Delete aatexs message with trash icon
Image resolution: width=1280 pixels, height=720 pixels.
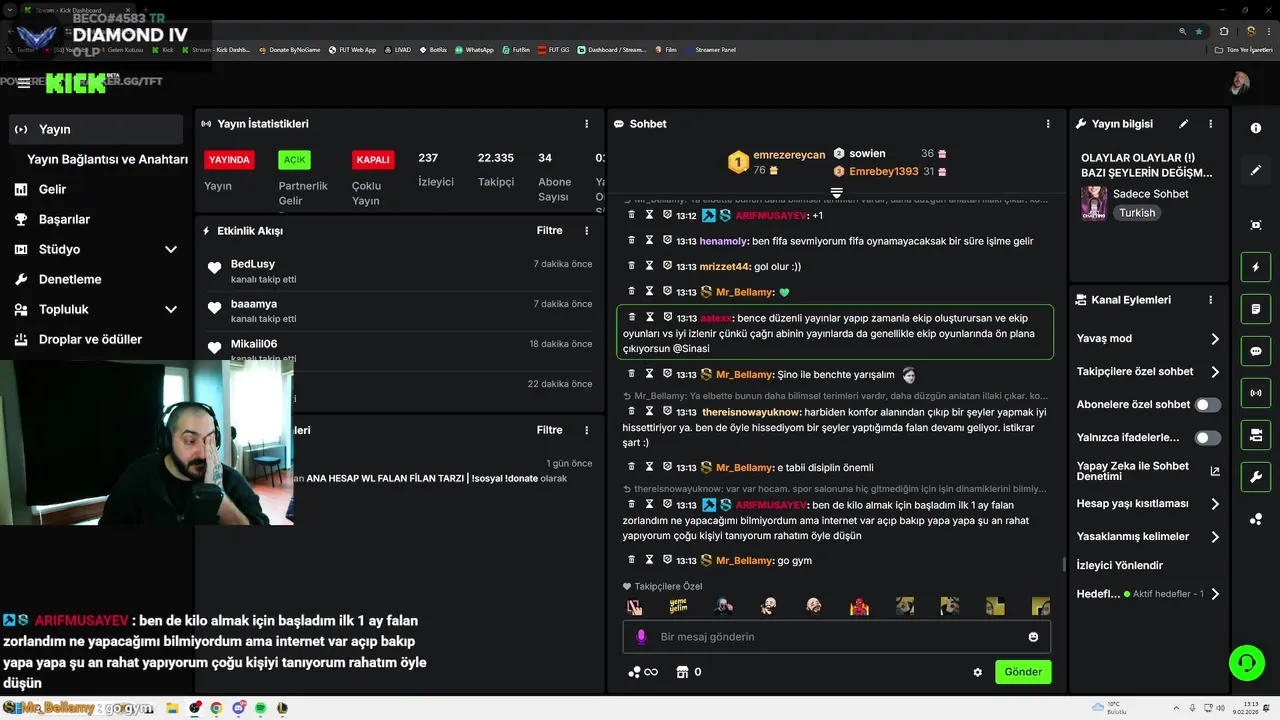[631, 317]
